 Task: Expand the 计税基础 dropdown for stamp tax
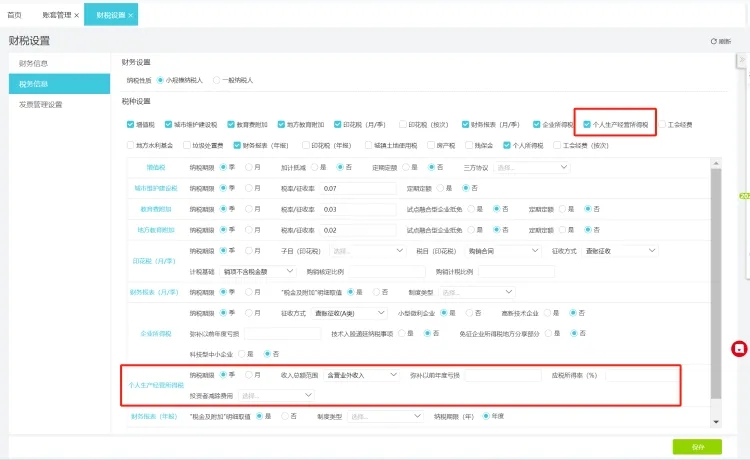click(x=258, y=271)
